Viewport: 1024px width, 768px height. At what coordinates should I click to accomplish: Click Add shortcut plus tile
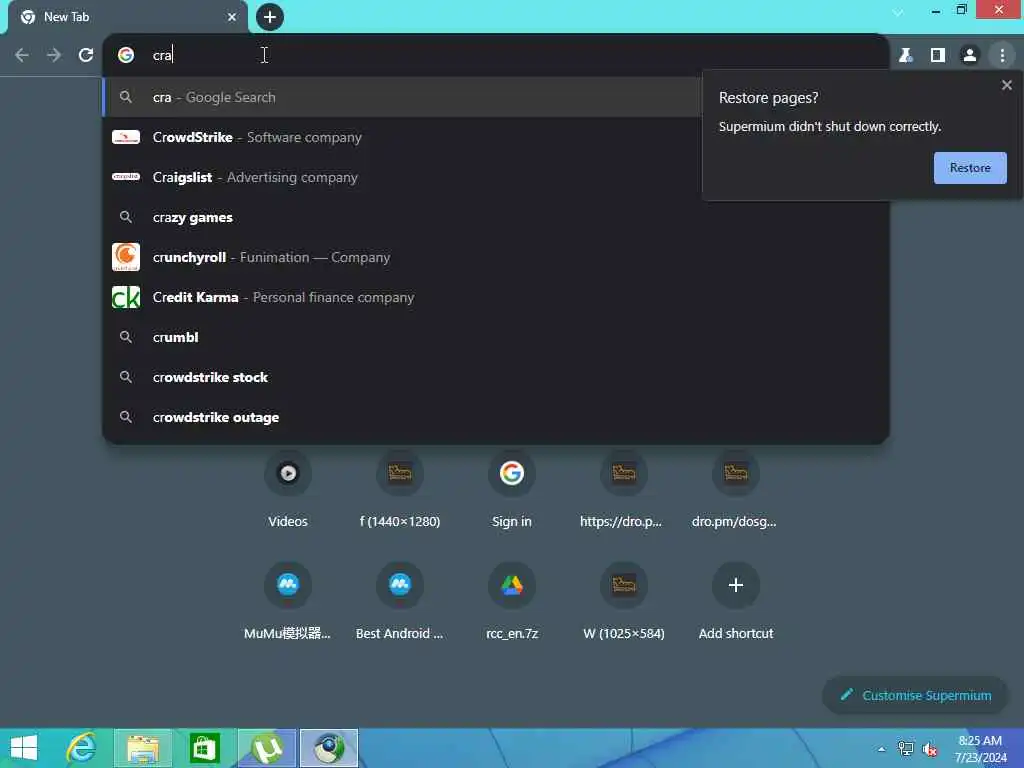click(x=735, y=601)
